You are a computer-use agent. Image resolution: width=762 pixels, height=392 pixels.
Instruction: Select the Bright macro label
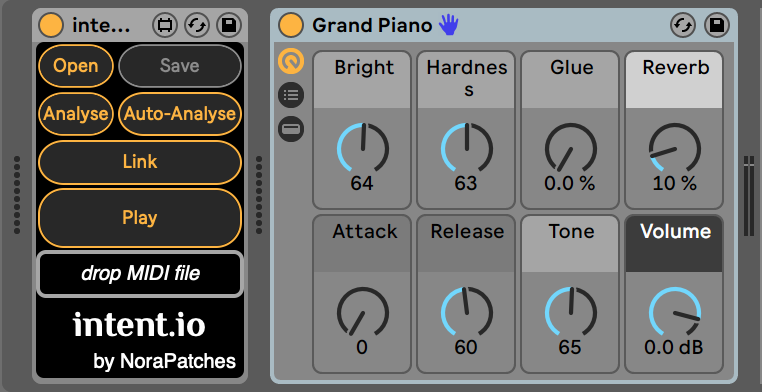364,68
